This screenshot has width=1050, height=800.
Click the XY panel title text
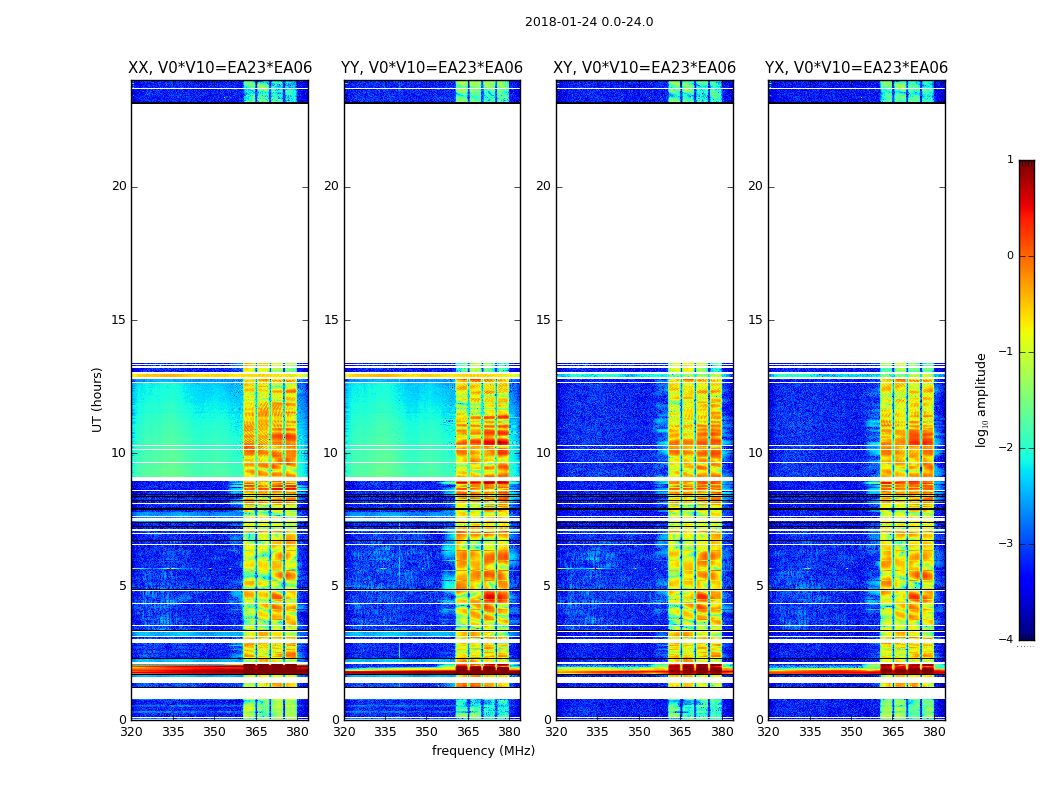pyautogui.click(x=645, y=68)
